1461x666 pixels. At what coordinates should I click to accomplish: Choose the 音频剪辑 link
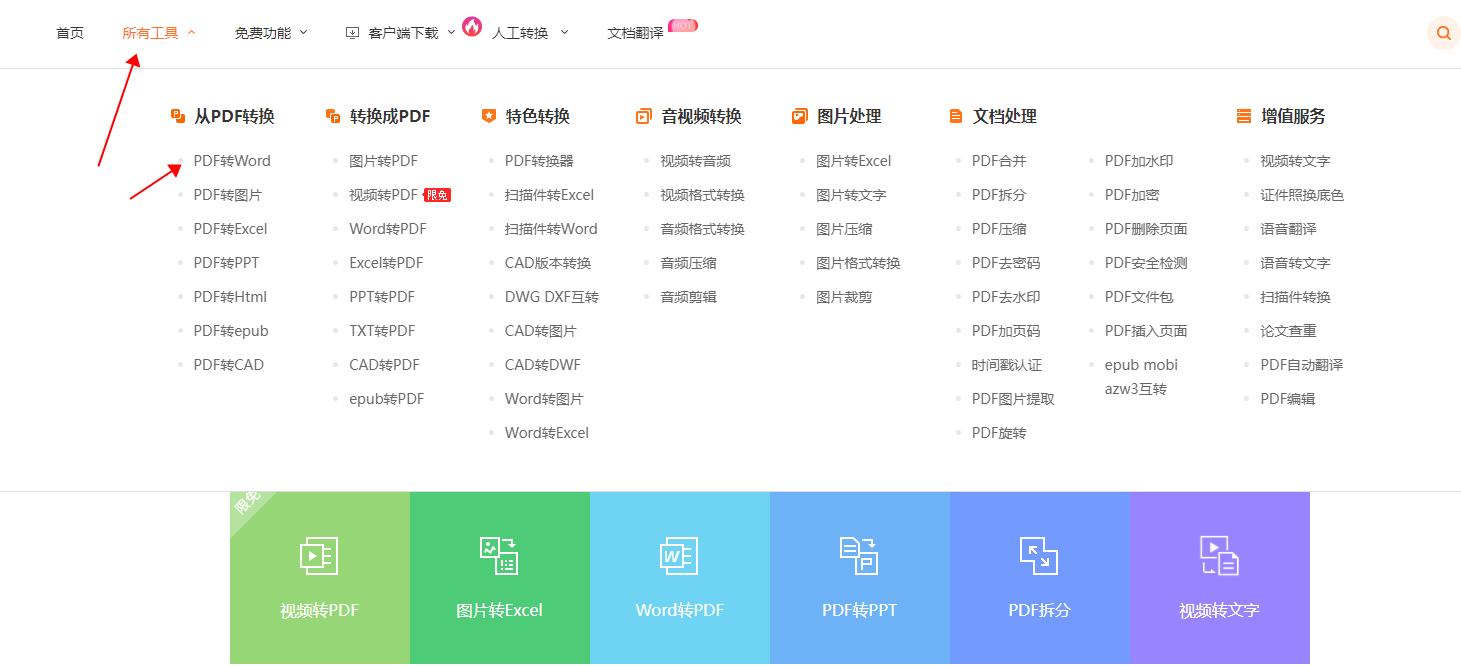[689, 297]
